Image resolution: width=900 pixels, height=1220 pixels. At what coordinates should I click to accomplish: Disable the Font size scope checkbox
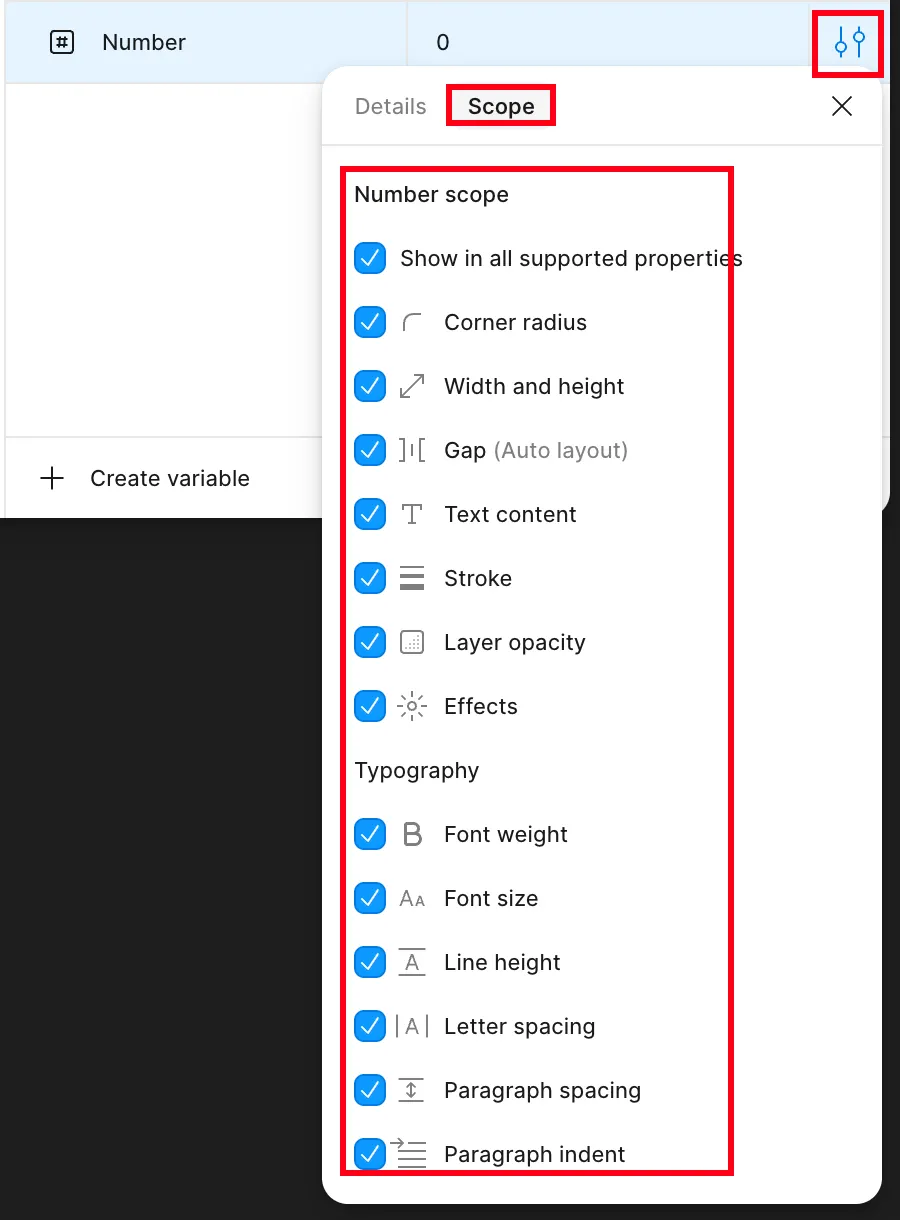click(370, 899)
